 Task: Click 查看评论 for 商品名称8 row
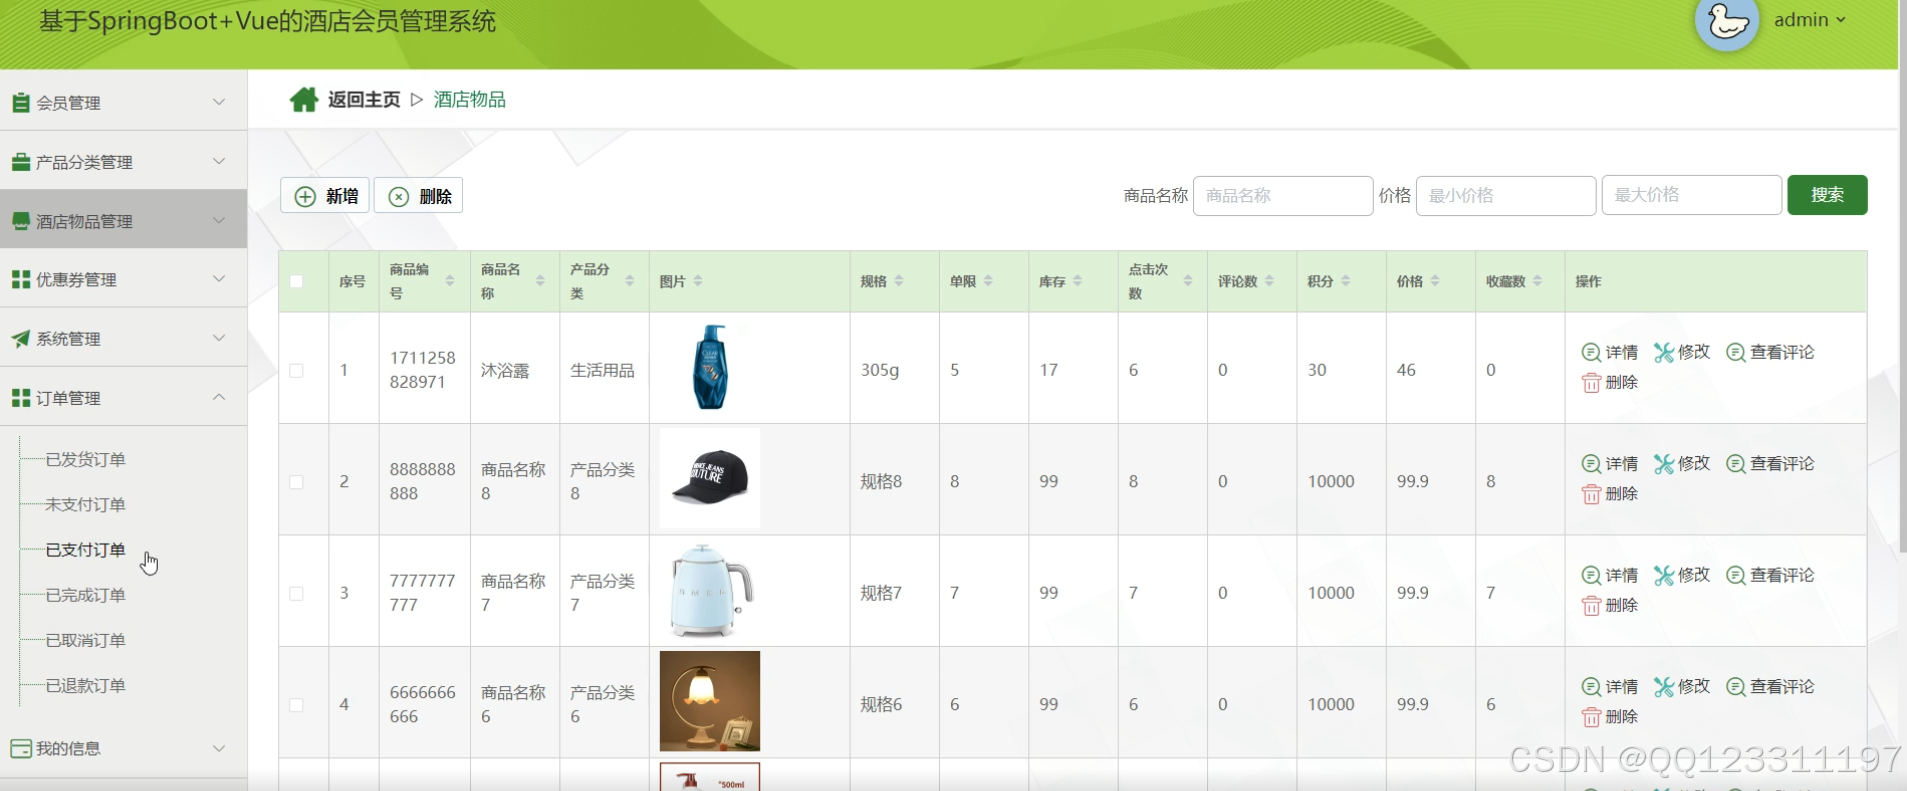[1770, 463]
